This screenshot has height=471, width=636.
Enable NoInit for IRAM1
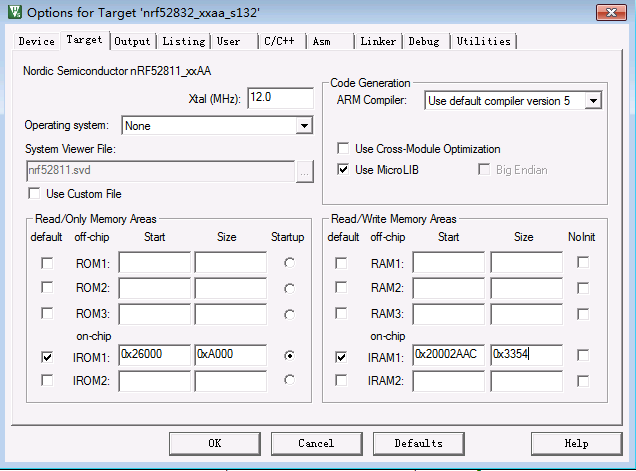pos(583,355)
